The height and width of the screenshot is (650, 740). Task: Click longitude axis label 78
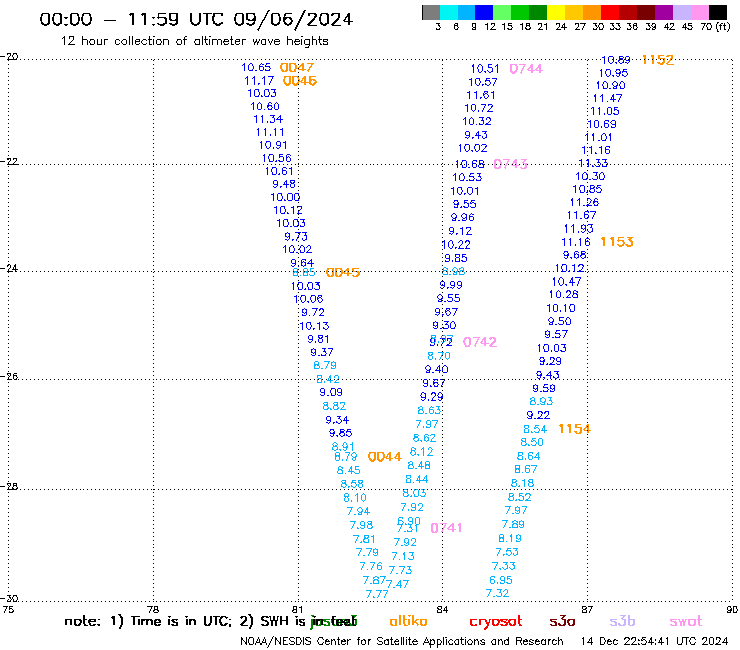click(153, 609)
